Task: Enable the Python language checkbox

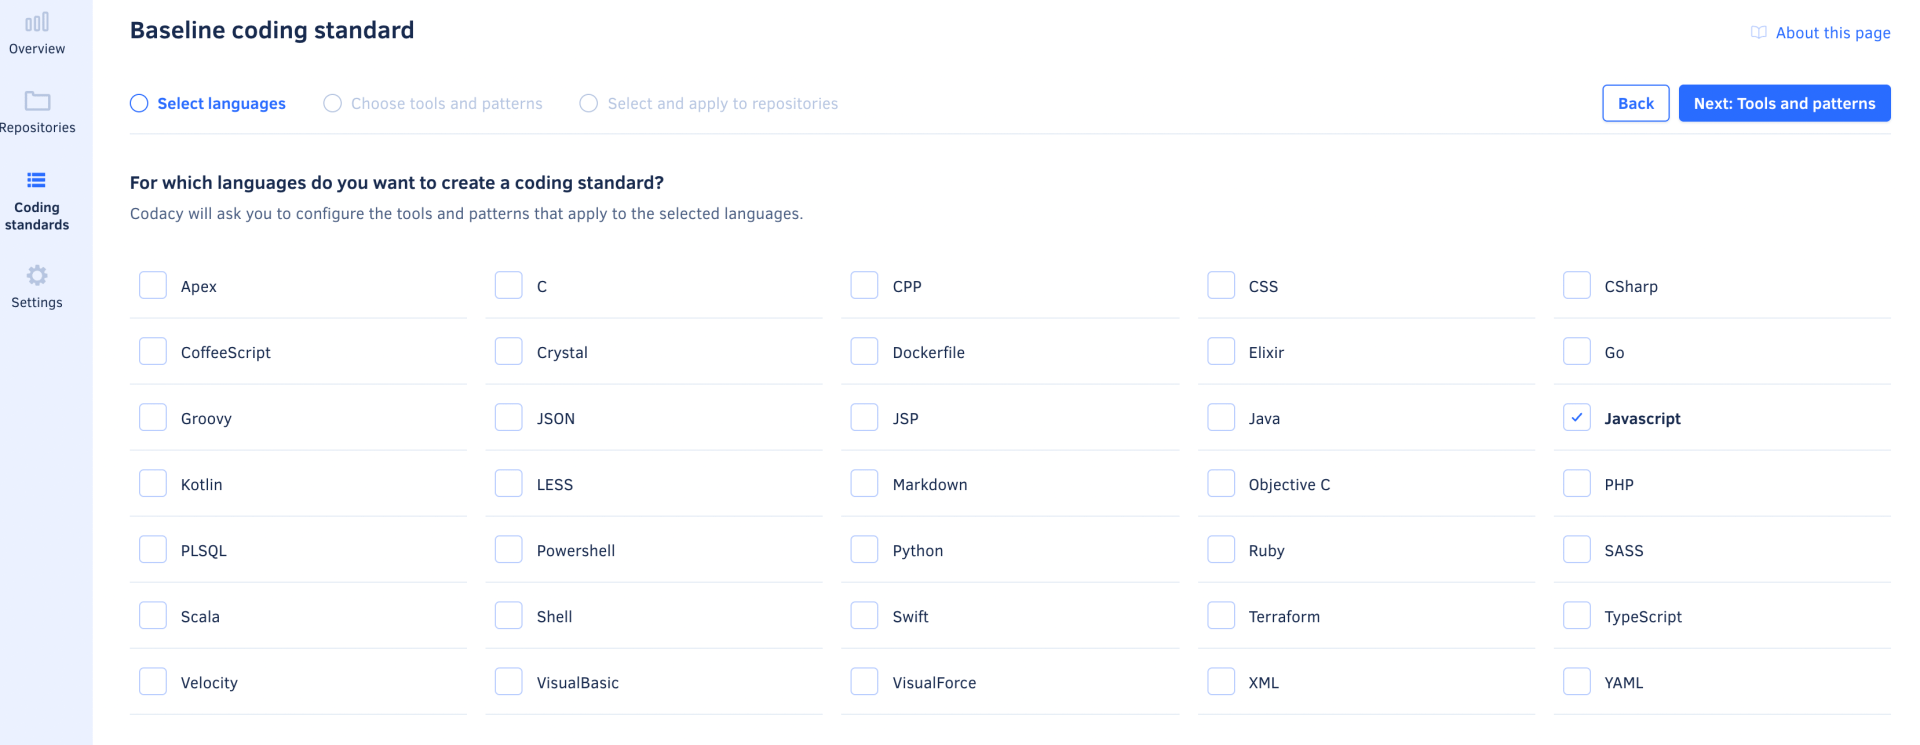Action: pyautogui.click(x=864, y=549)
